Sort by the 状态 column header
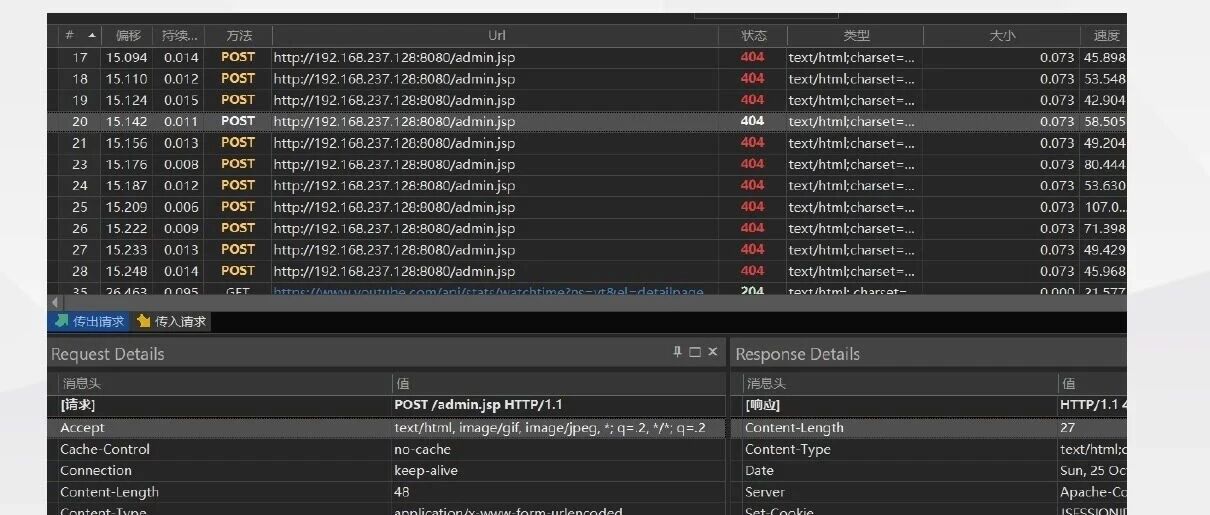1210x515 pixels. 753,35
